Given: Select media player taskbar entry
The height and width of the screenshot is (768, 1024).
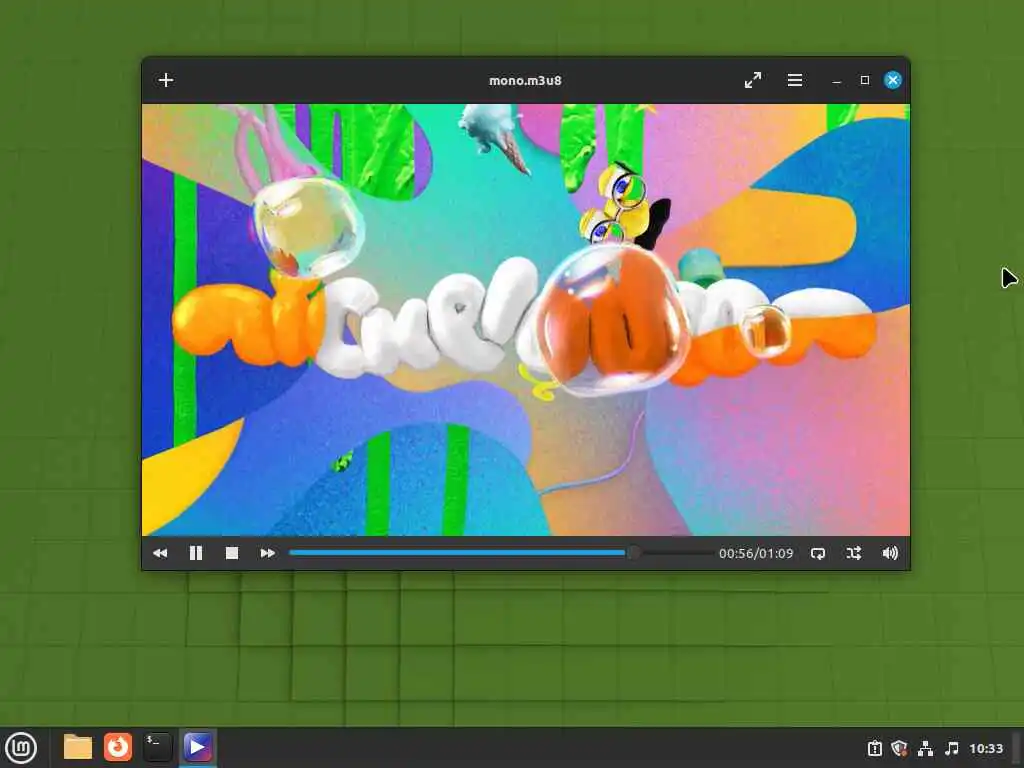Looking at the screenshot, I should tap(197, 747).
